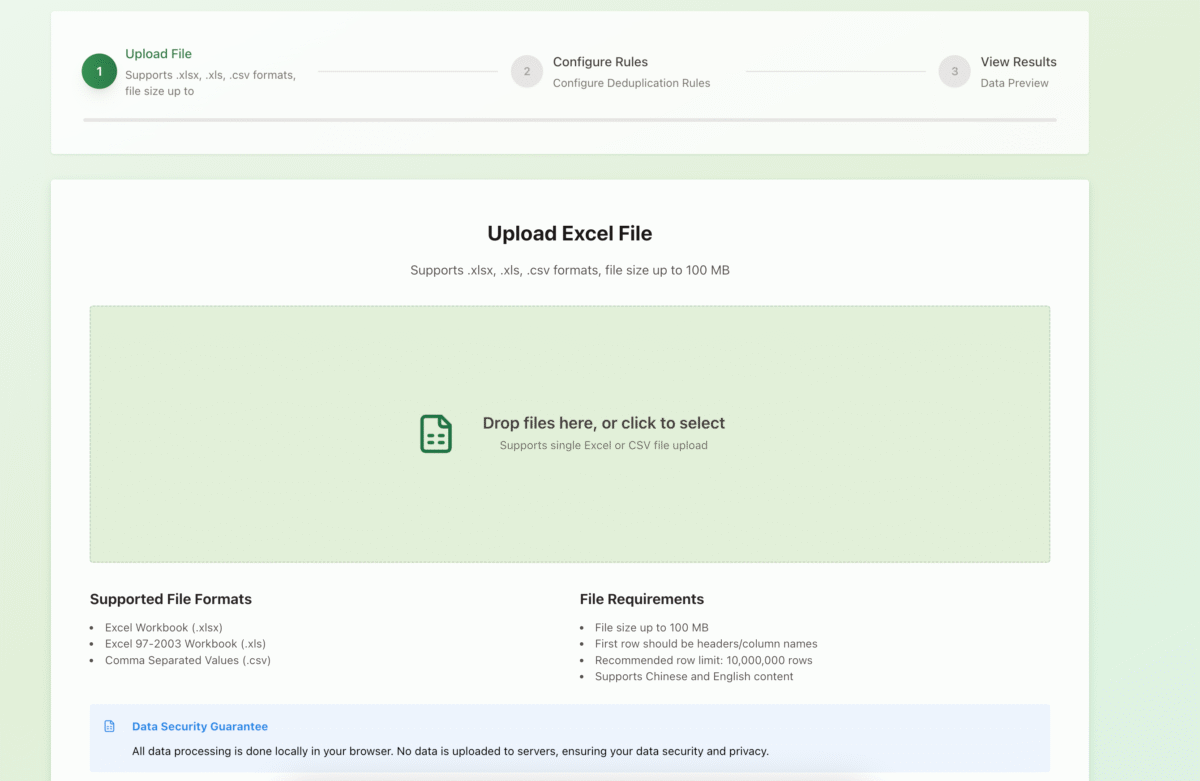Click 'Configure Deduplication Rules' step description
The image size is (1200, 781).
point(632,83)
